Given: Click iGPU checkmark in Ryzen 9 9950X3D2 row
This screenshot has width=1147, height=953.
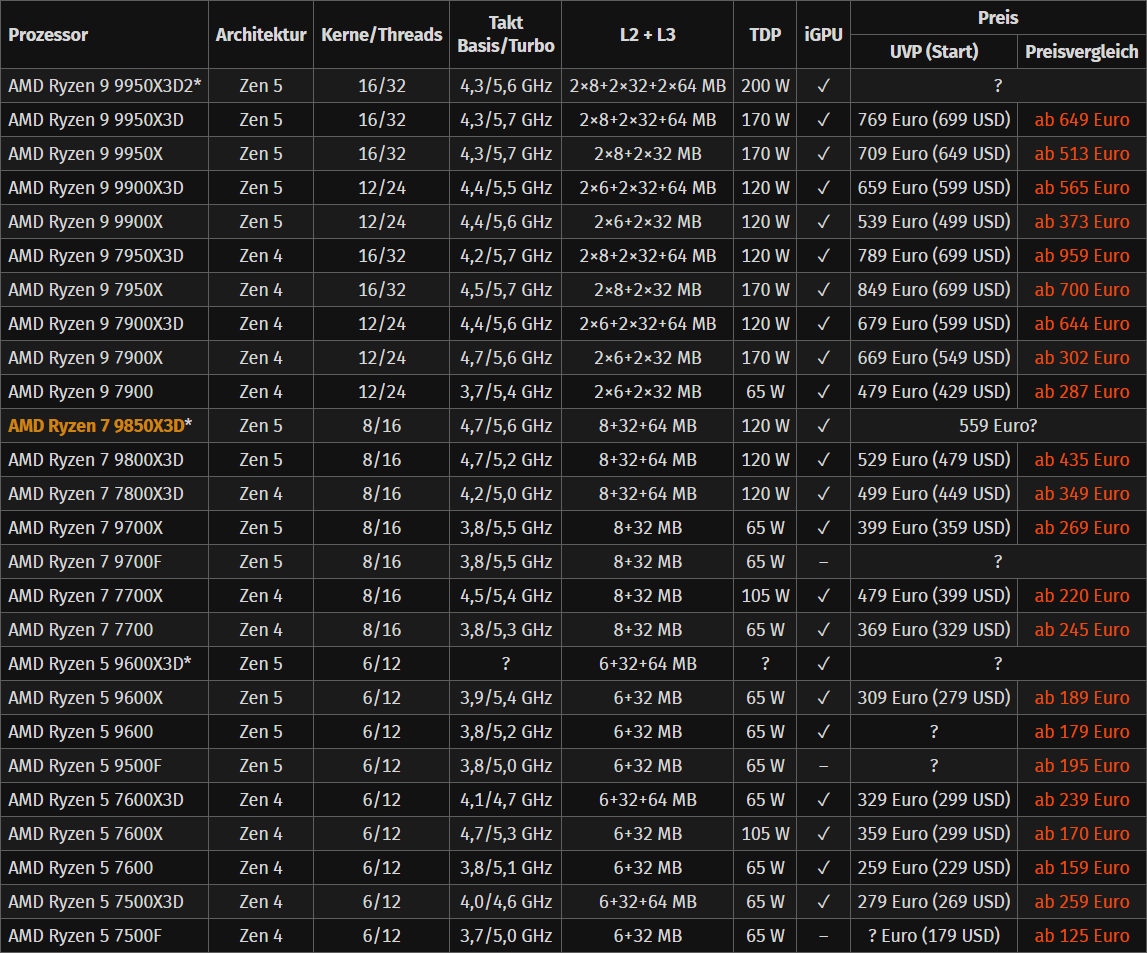Looking at the screenshot, I should click(823, 86).
